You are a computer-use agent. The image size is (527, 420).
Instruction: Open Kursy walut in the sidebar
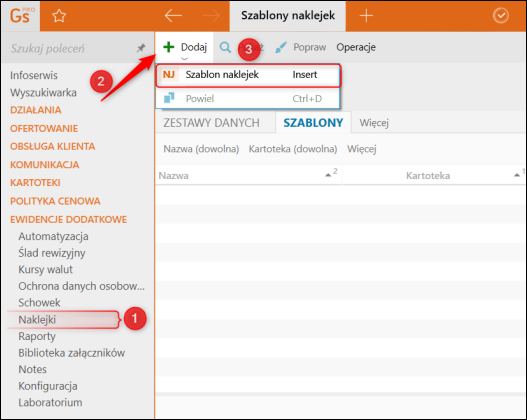click(45, 269)
